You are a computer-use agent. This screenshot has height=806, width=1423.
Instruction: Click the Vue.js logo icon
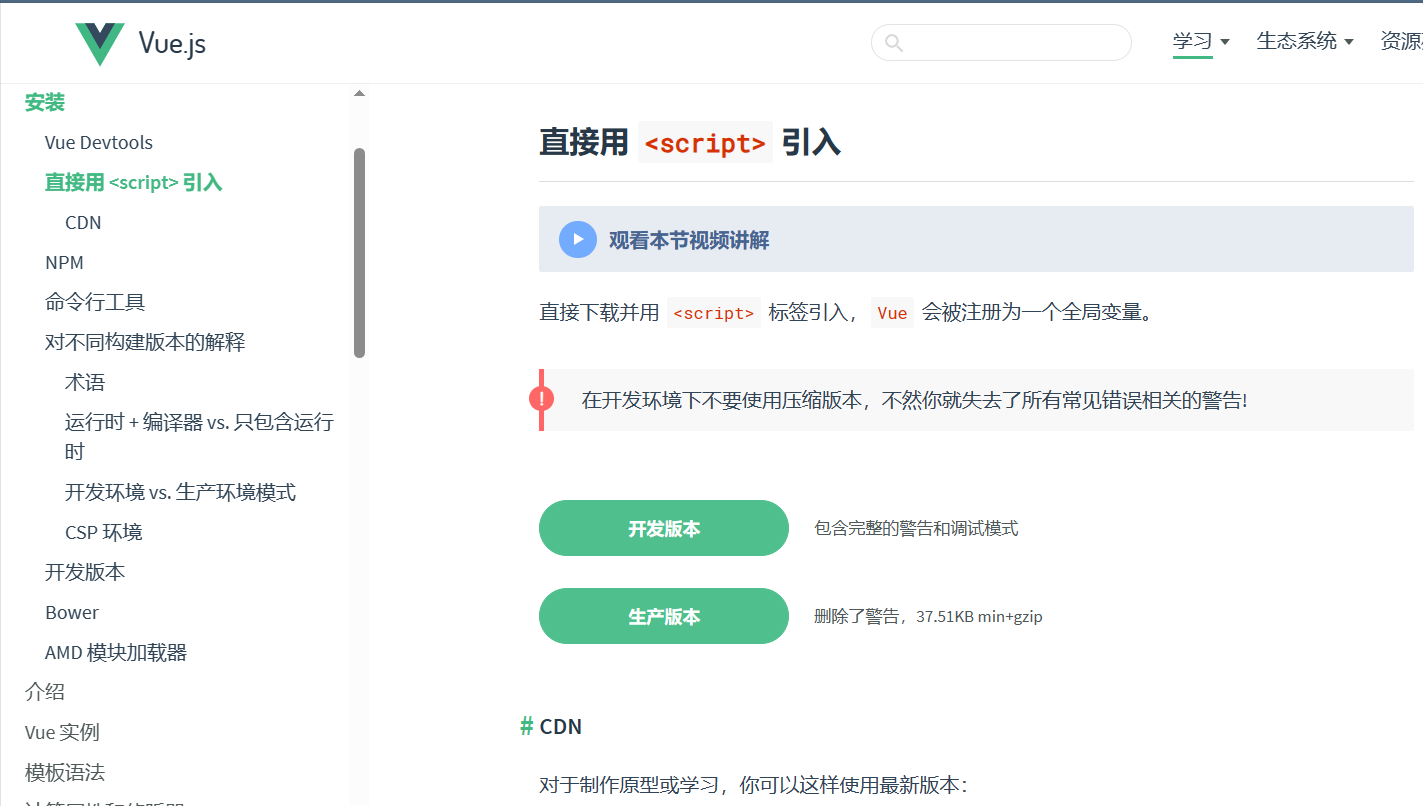(100, 44)
